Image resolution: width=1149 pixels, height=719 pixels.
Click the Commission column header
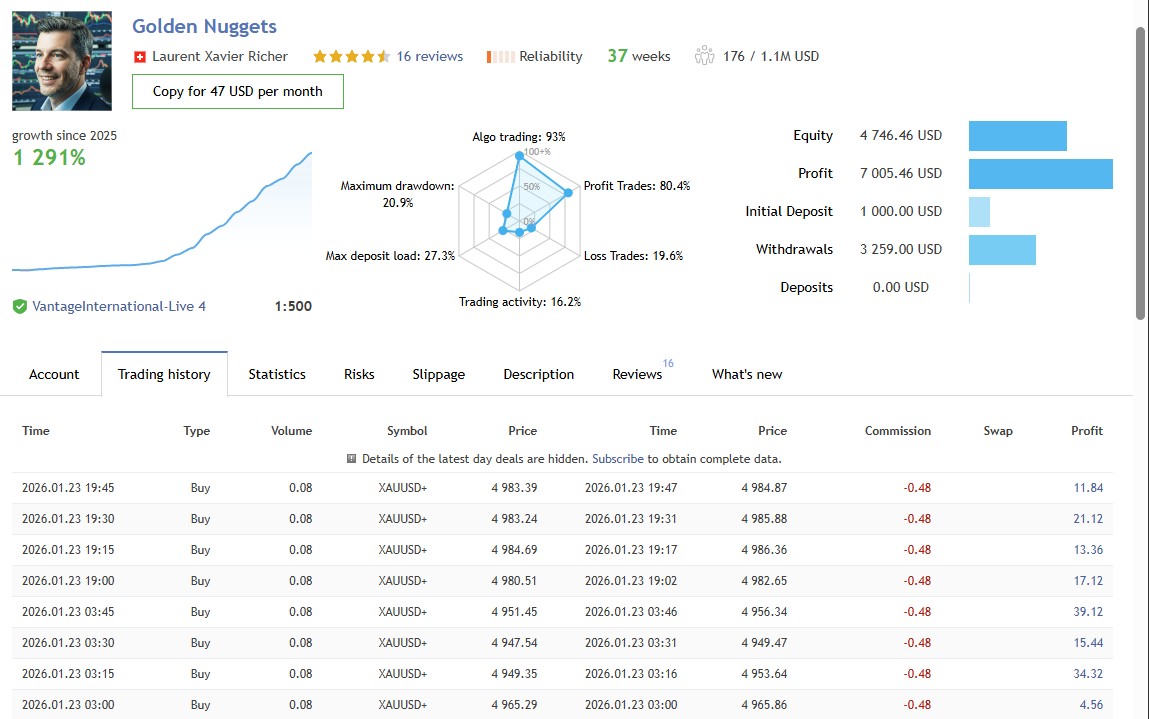[x=898, y=431]
